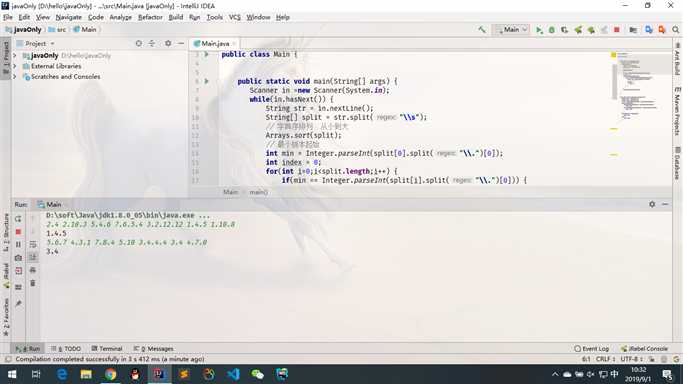
Task: Open the Terminal tool window
Action: click(107, 349)
